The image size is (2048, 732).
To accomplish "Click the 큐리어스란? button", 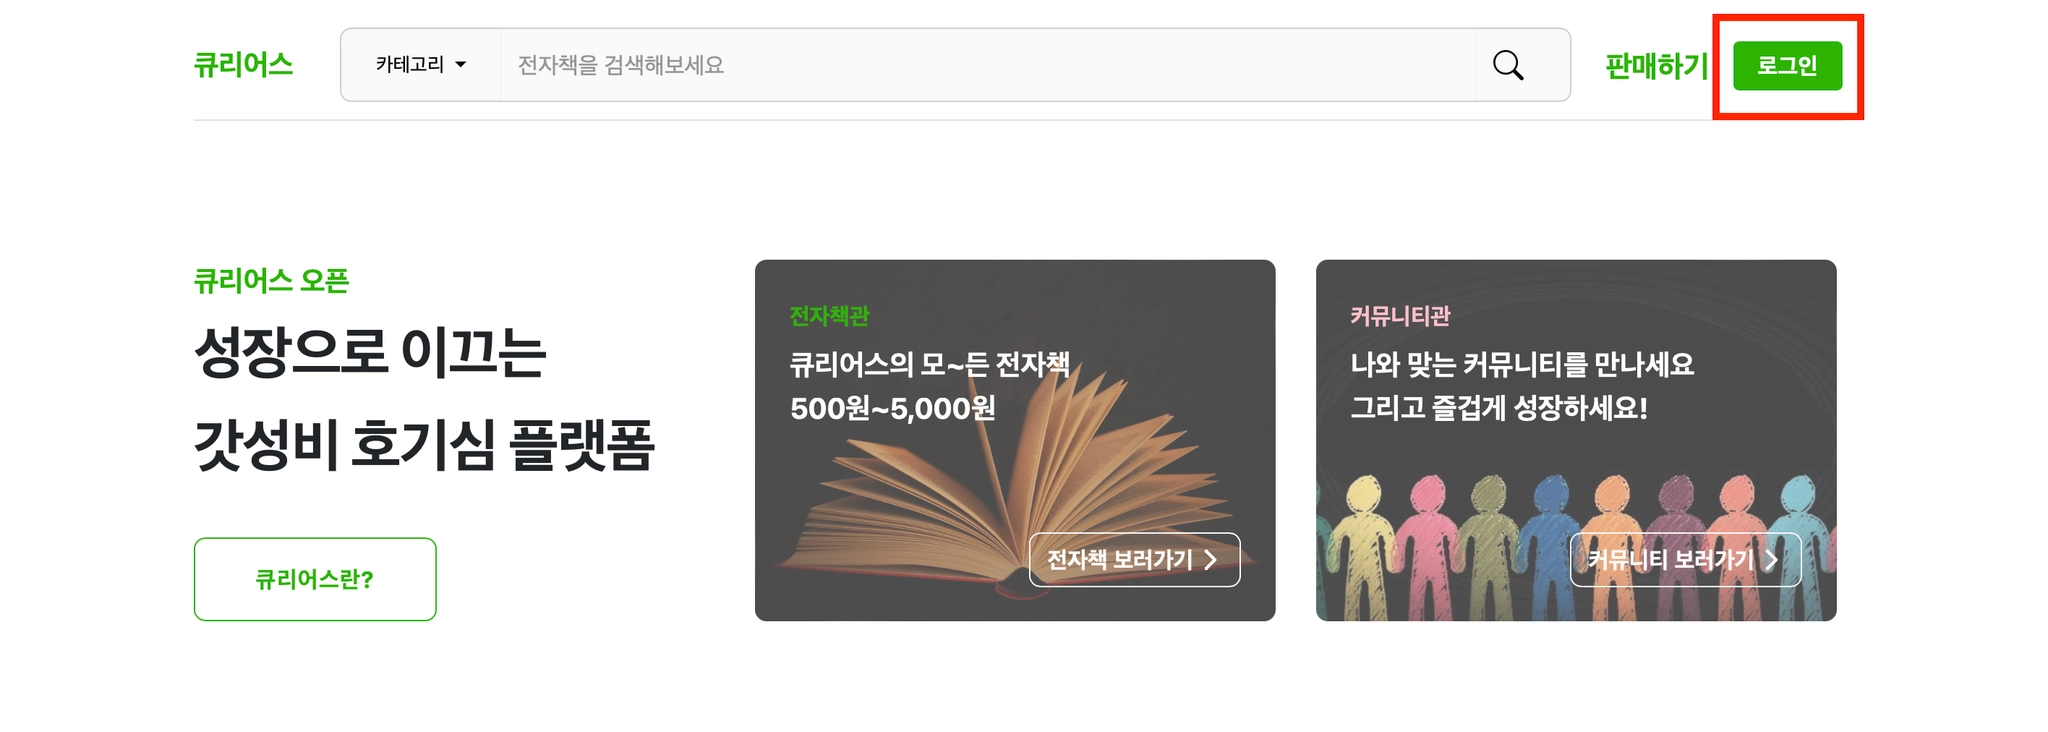I will pyautogui.click(x=315, y=579).
